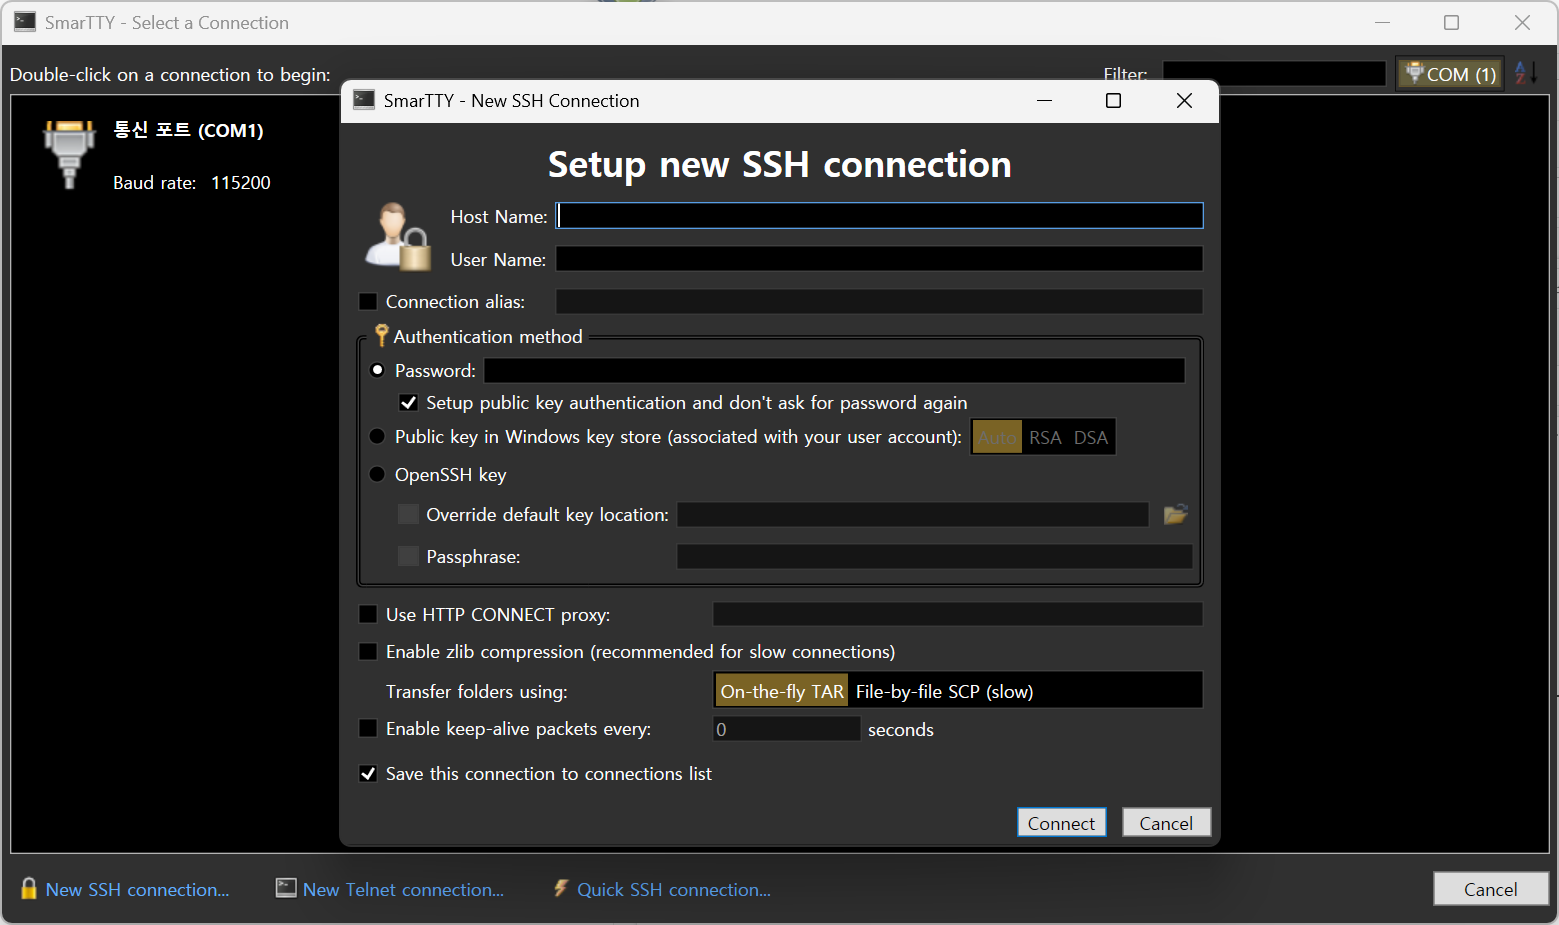Screen dimensions: 1559x925
Task: Choose DSA key type option
Action: pyautogui.click(x=1090, y=438)
